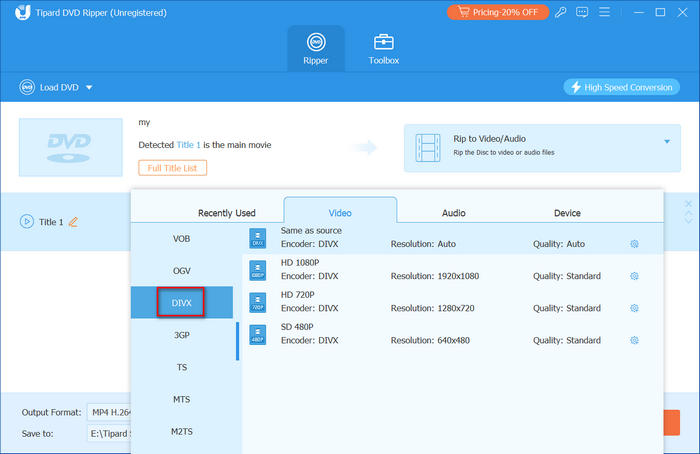Enable High Speed Conversion
The height and width of the screenshot is (454, 700).
621,87
